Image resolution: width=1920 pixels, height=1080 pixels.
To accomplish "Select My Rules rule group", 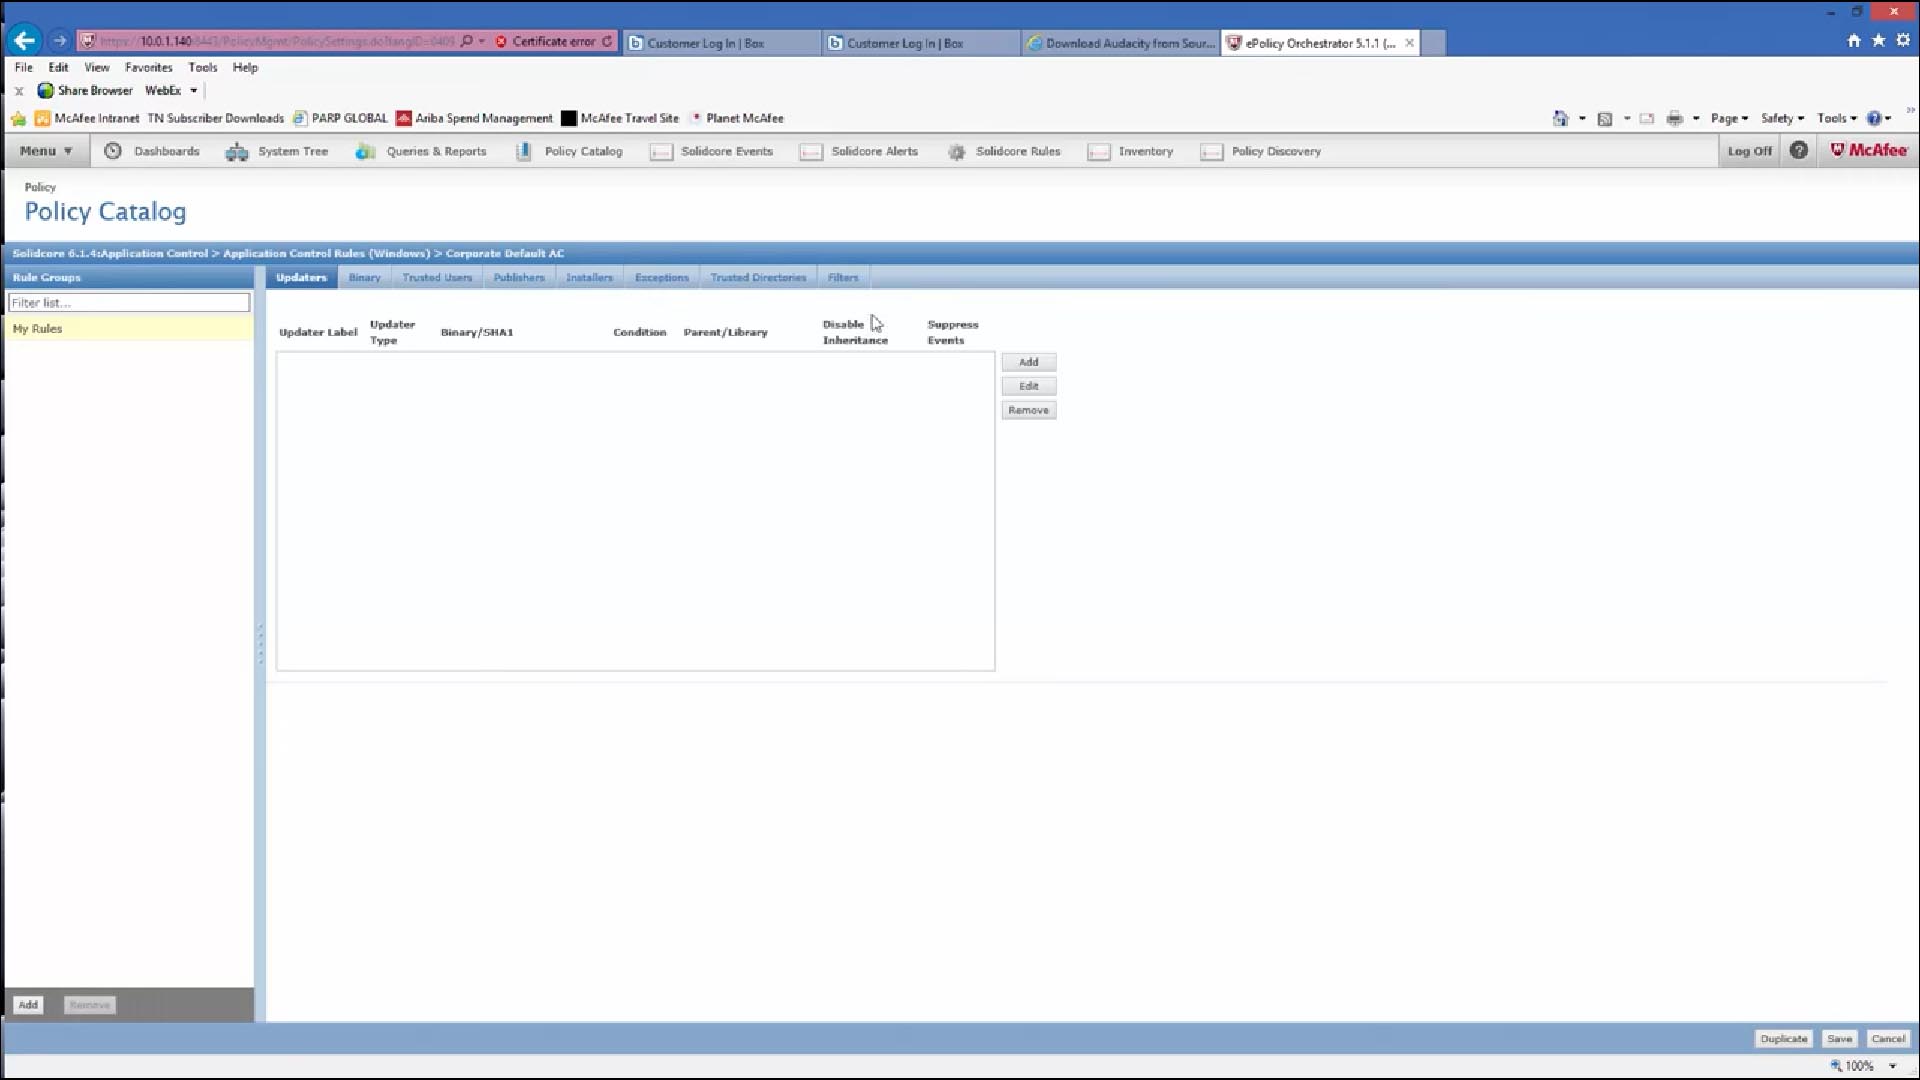I will 38,329.
